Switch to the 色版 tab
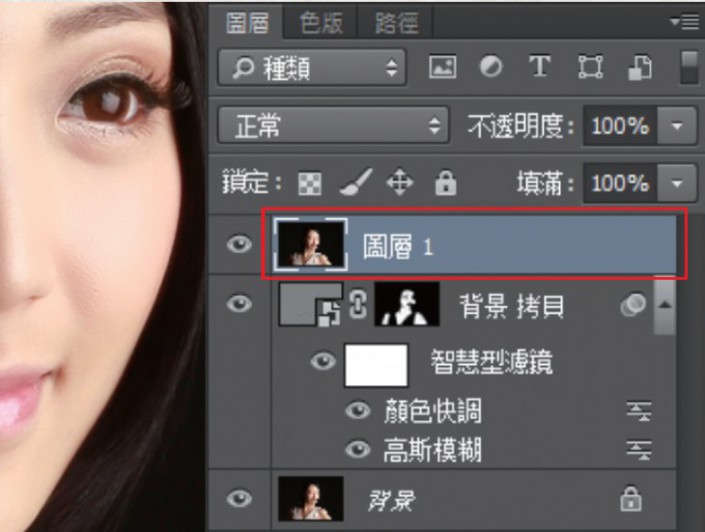The height and width of the screenshot is (532, 705). (x=321, y=22)
